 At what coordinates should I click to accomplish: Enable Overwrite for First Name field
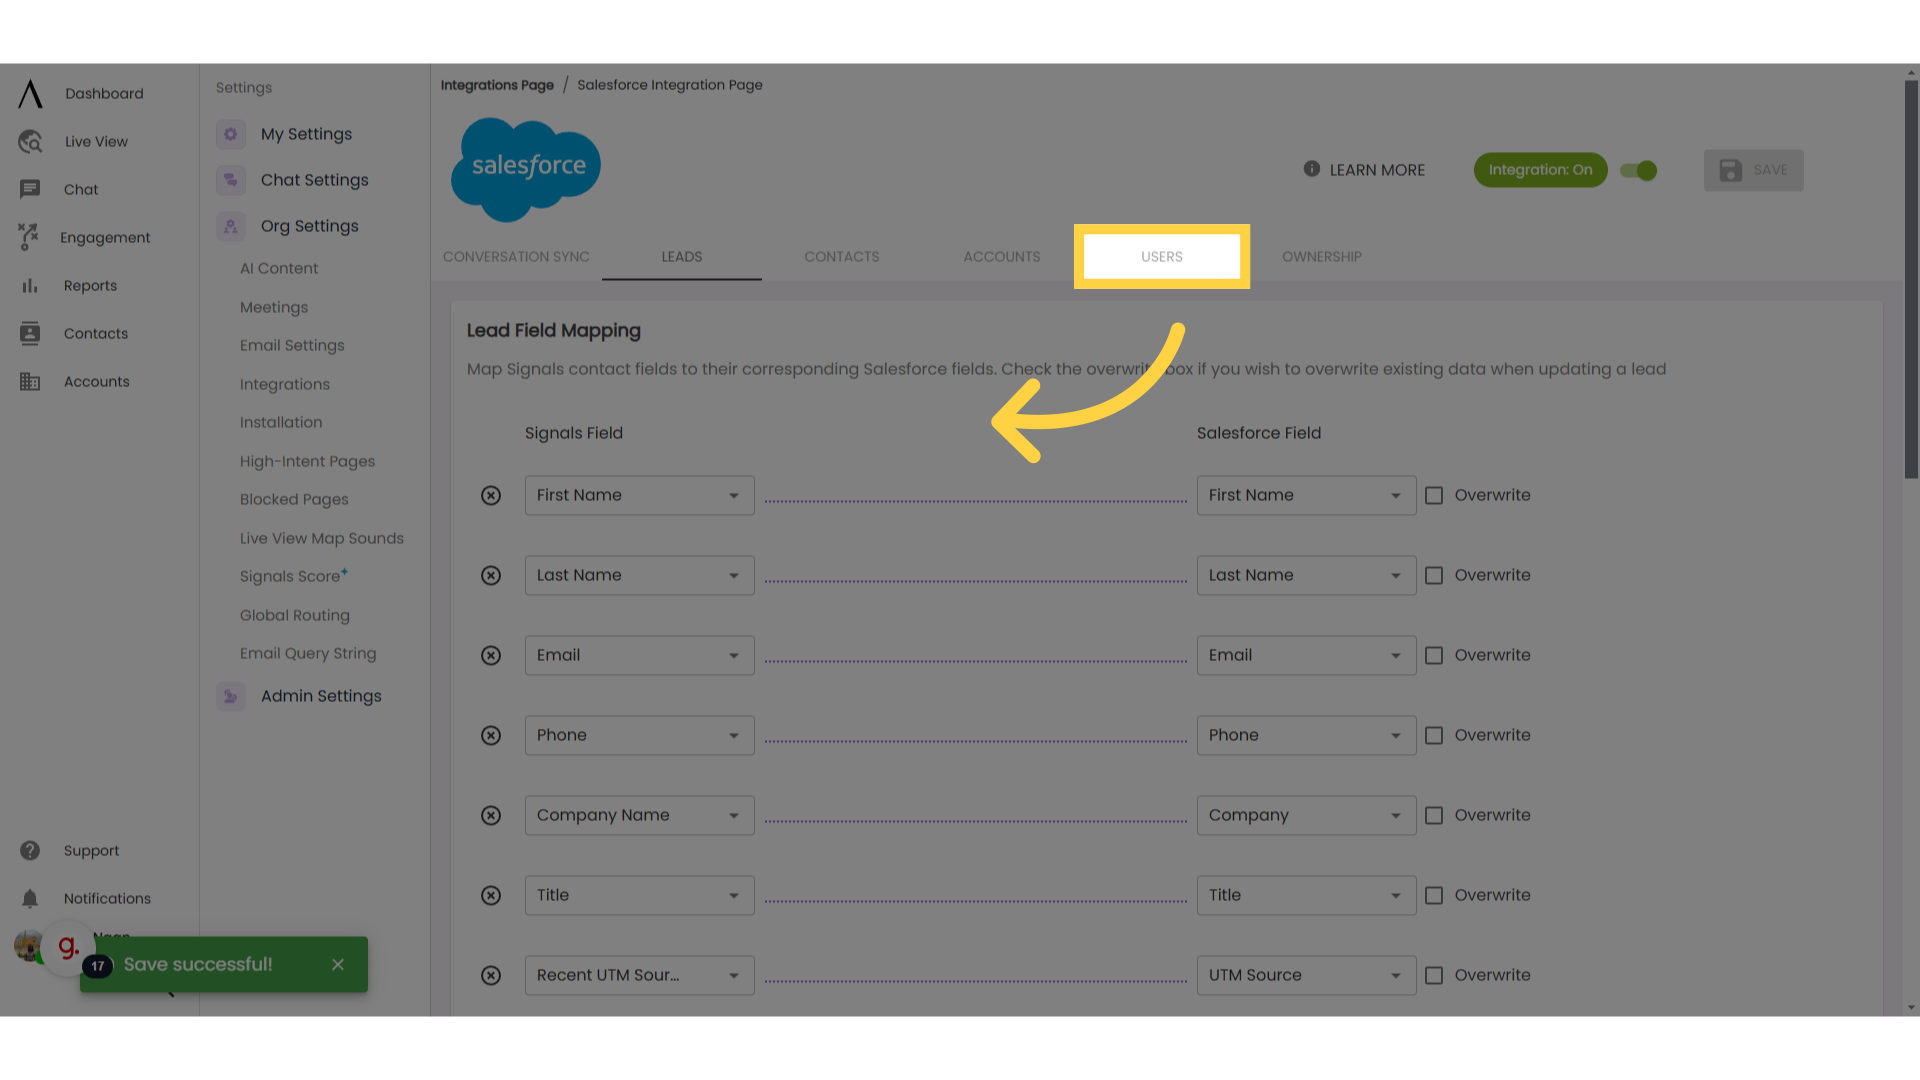pos(1433,495)
